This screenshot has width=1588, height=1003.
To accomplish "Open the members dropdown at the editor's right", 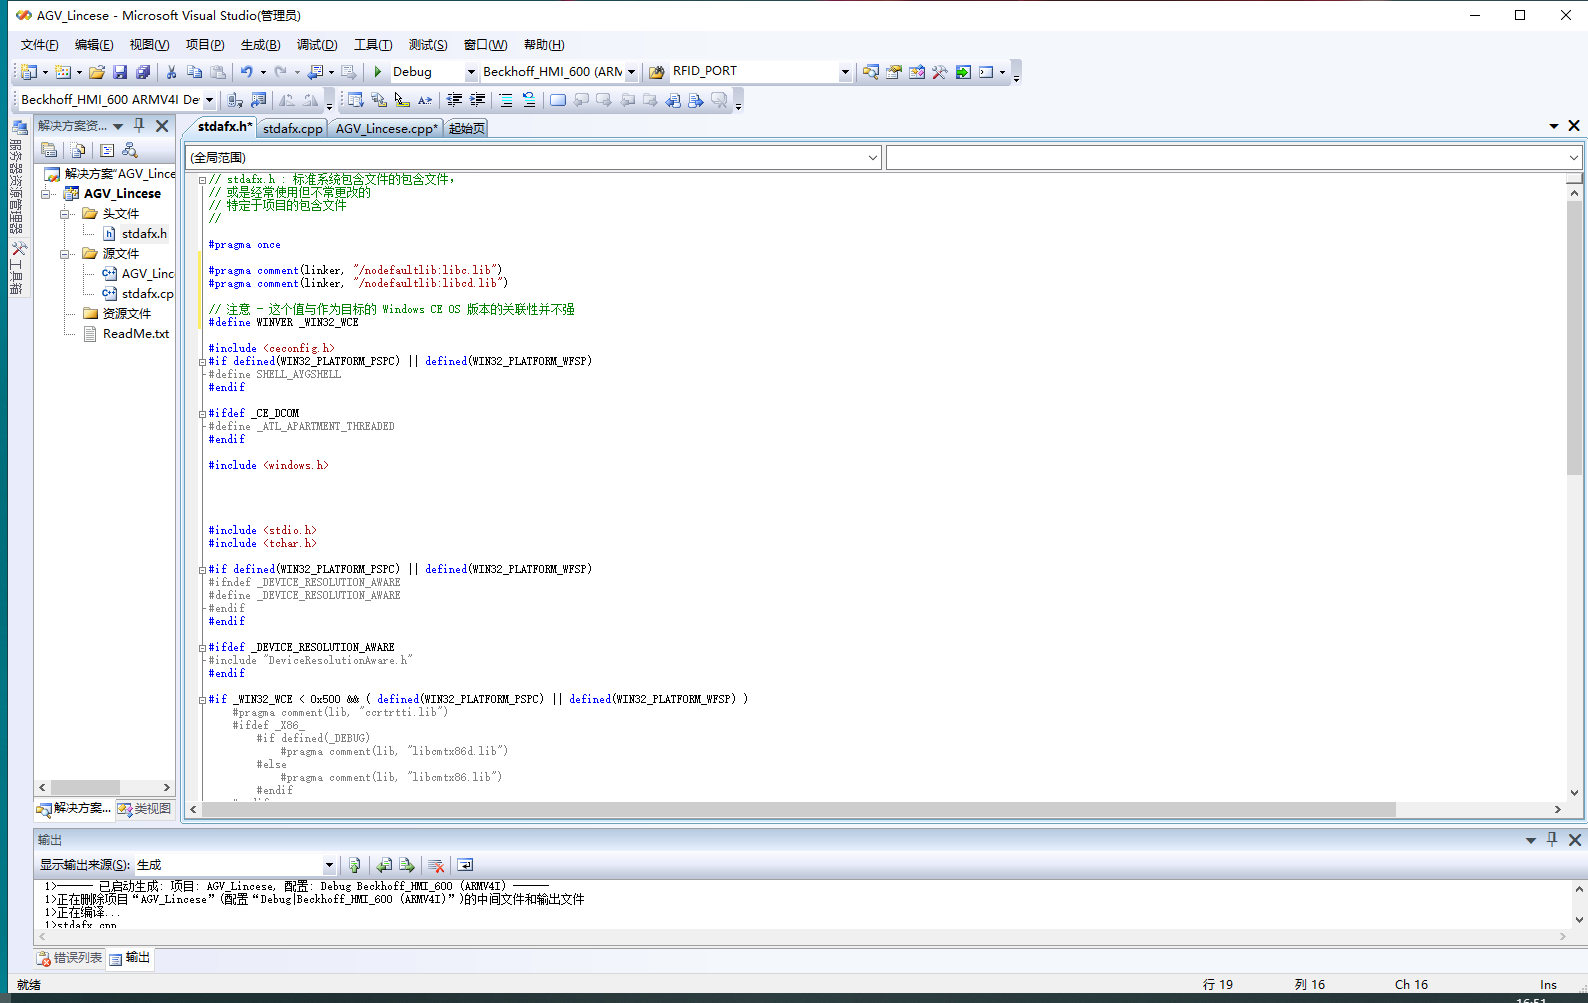I will (x=1573, y=157).
